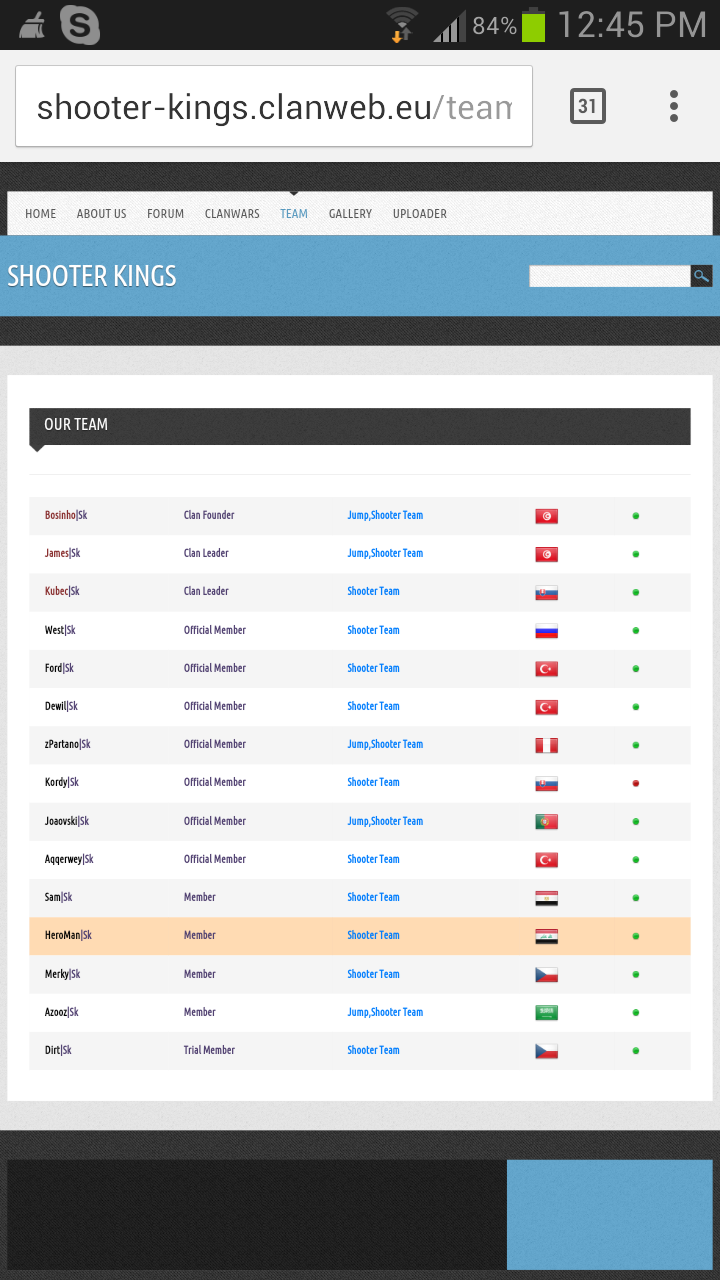The width and height of the screenshot is (720, 1280).
Task: Open Kubec|Sk member profile
Action: click(62, 591)
